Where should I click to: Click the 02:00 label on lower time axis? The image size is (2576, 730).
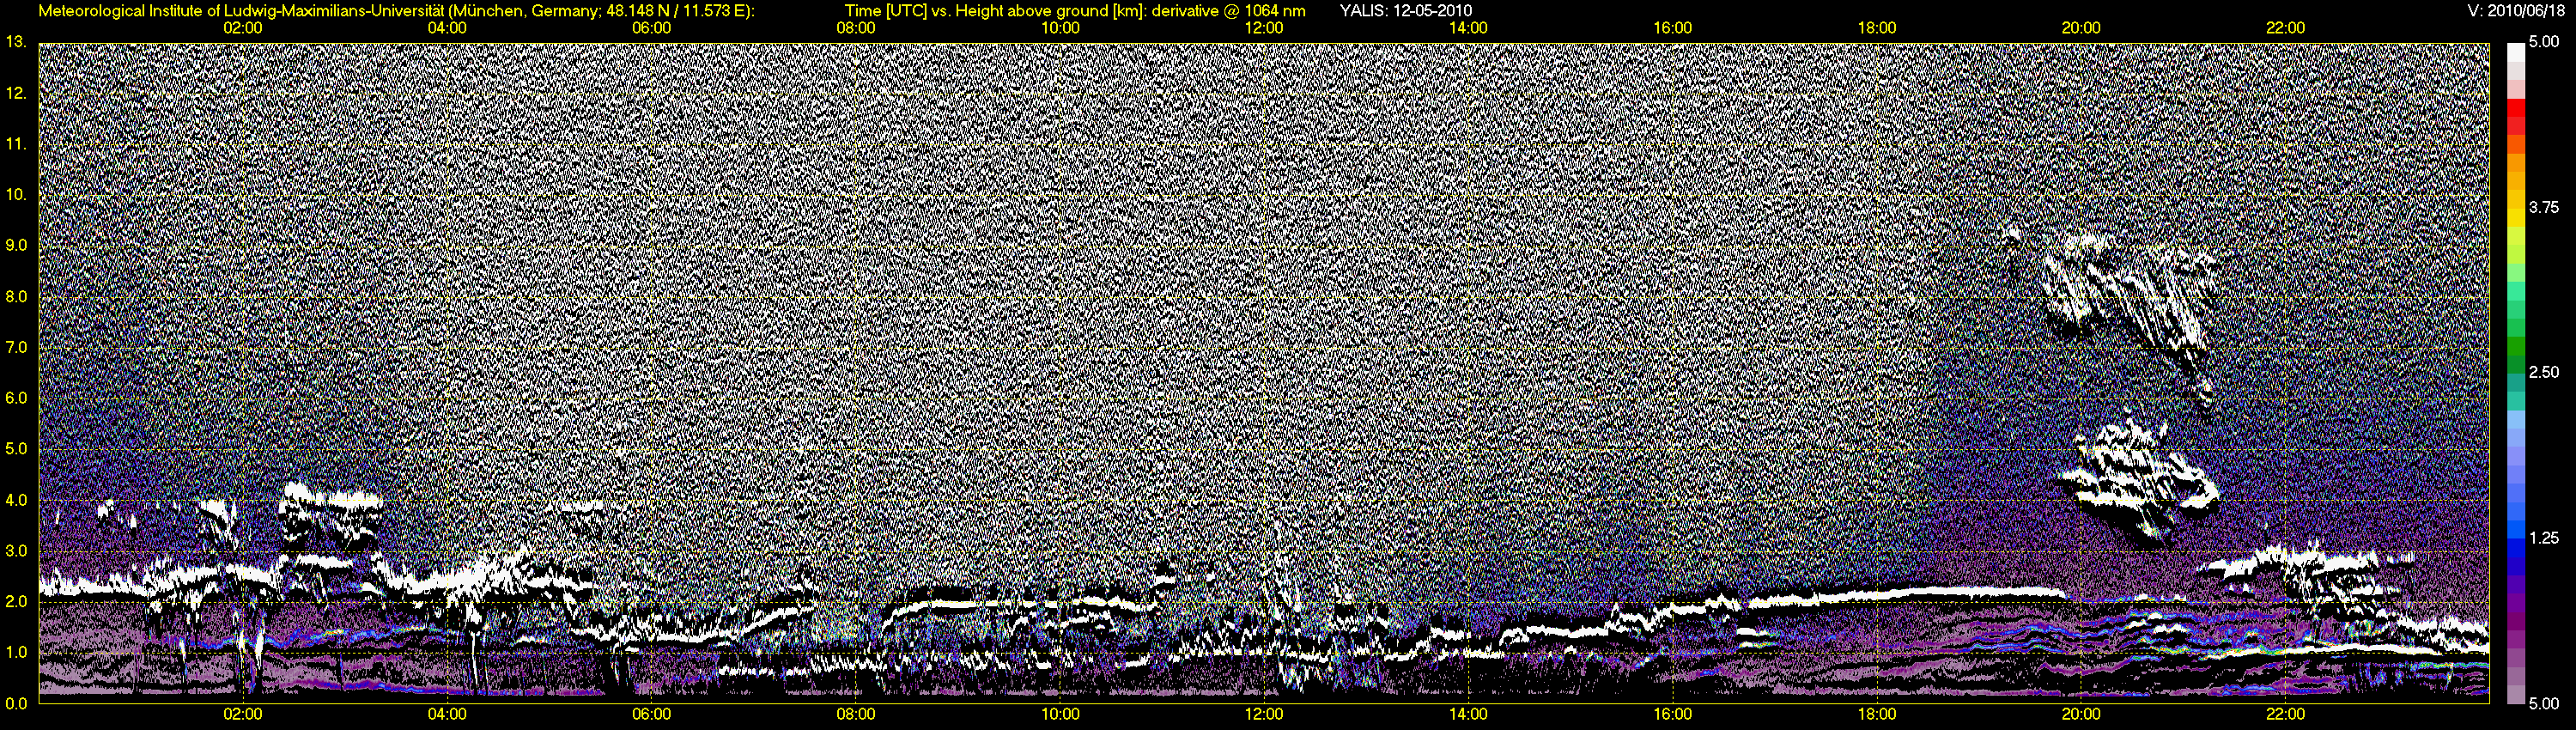[242, 714]
